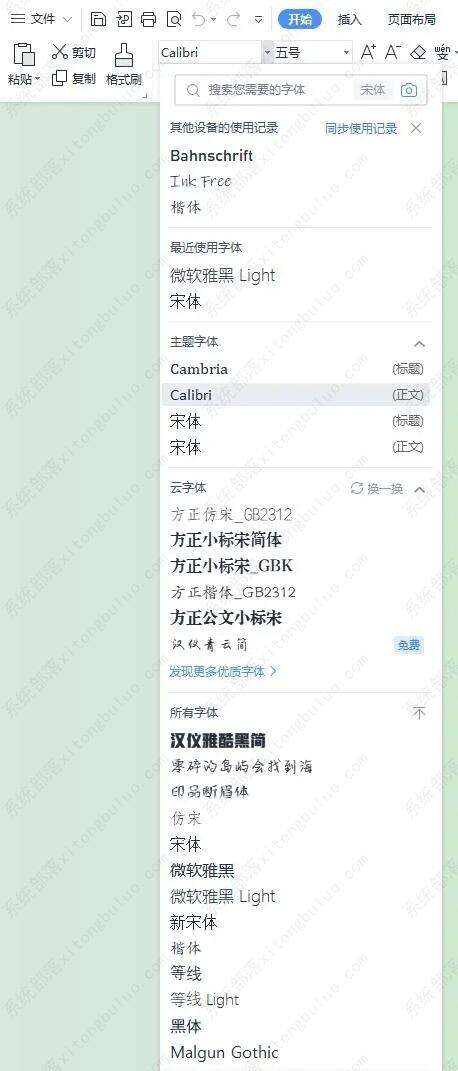Switch to the 页面布局 tab
This screenshot has width=458, height=1071.
point(412,20)
